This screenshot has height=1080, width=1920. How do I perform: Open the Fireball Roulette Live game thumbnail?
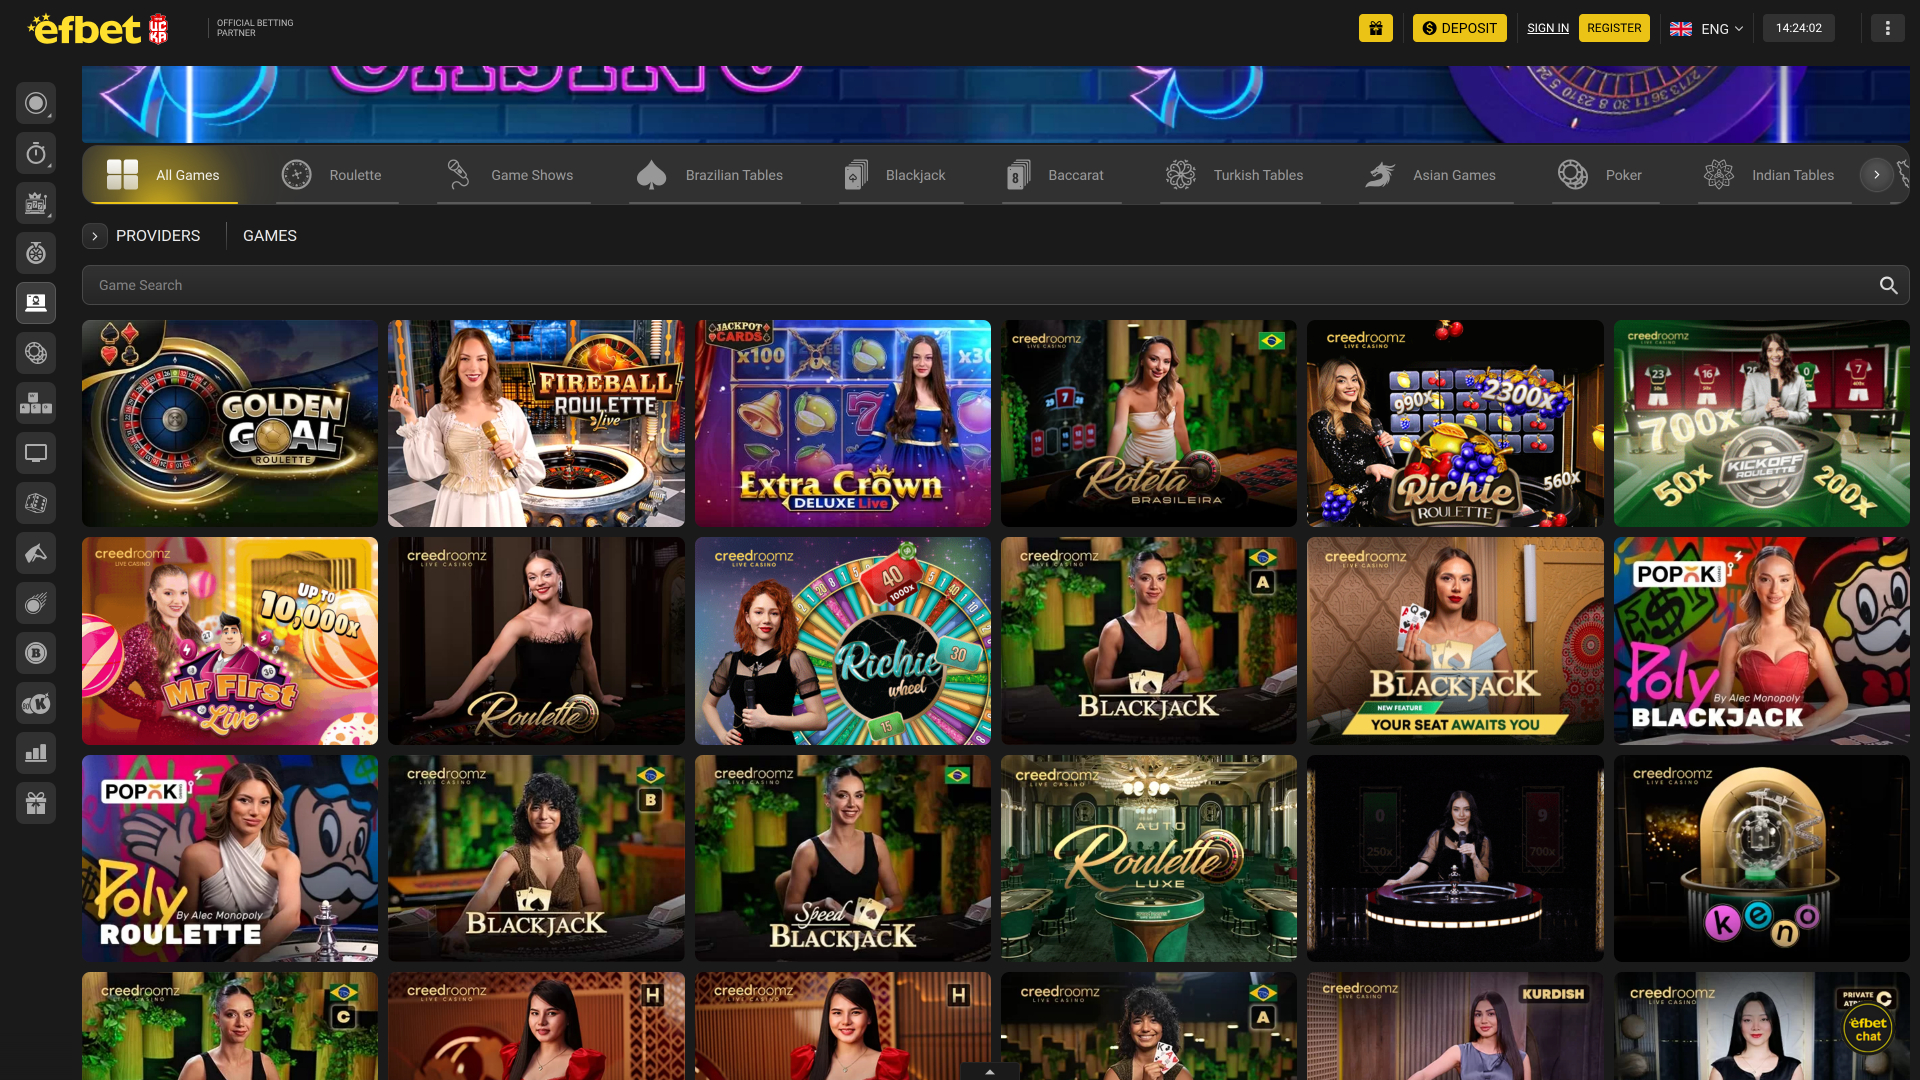(536, 423)
